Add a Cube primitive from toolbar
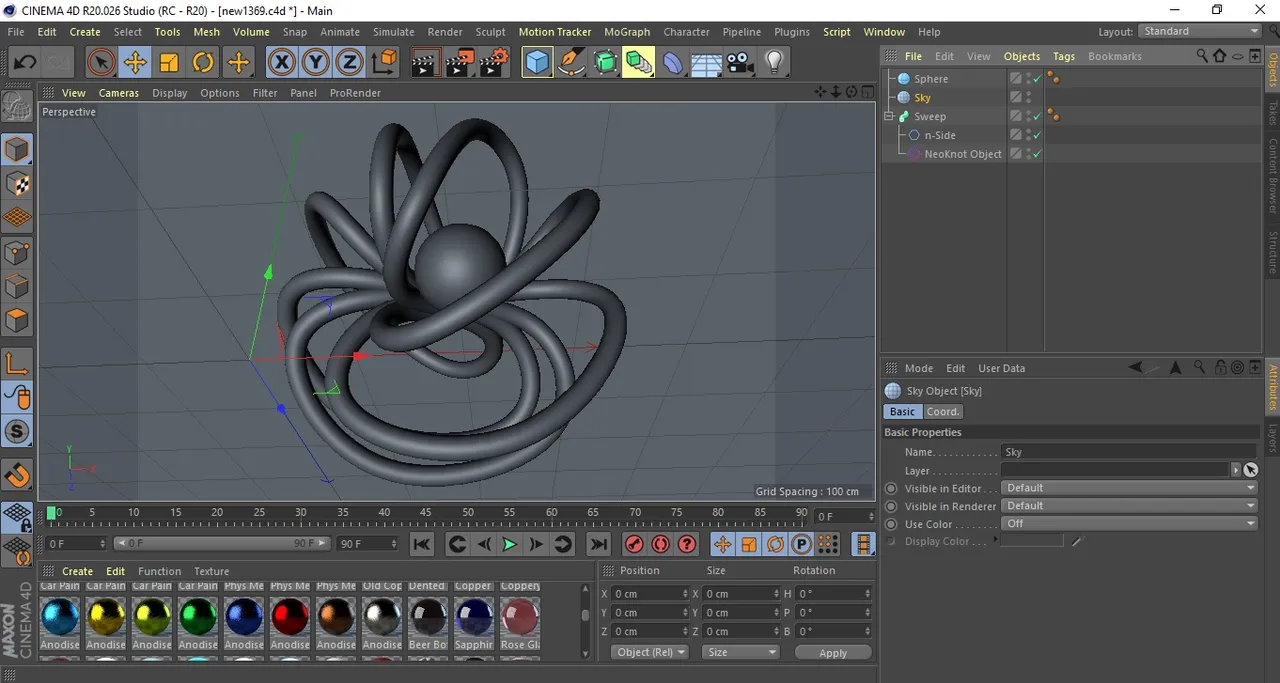1280x683 pixels. click(x=538, y=63)
